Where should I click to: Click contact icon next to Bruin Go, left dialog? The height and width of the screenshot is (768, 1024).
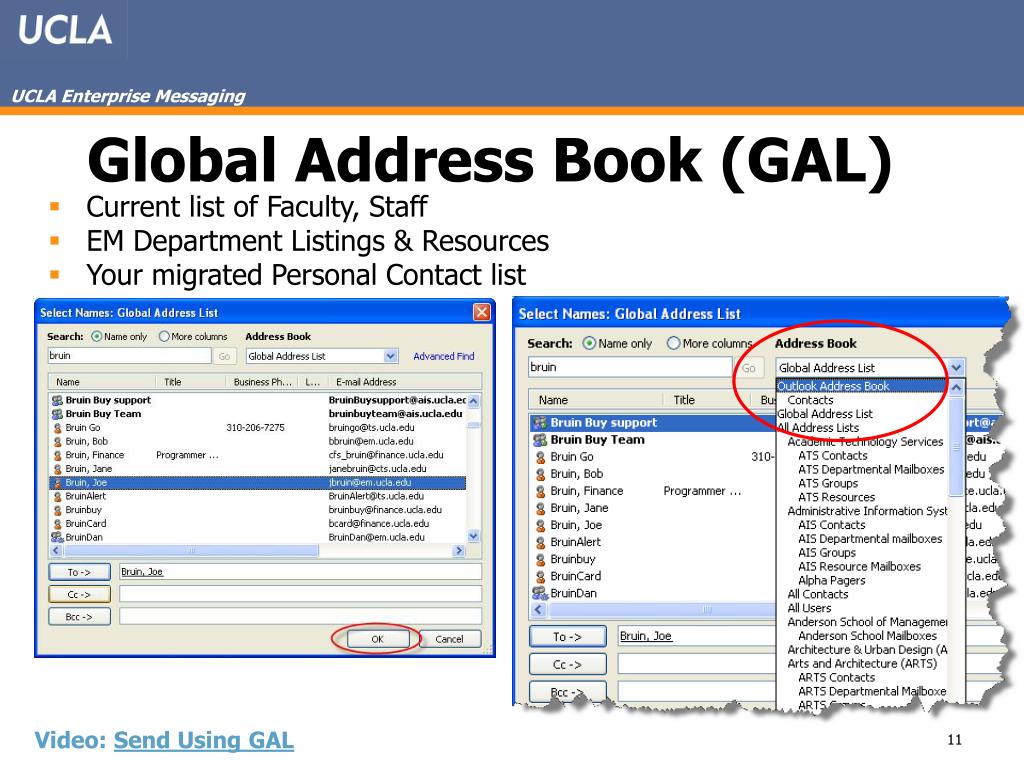pos(57,428)
